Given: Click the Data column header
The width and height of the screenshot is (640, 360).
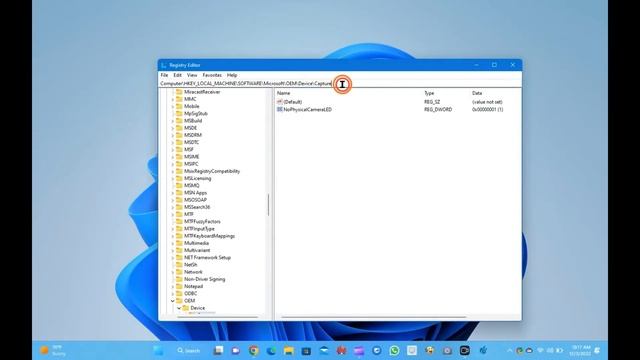Looking at the screenshot, I should point(477,93).
